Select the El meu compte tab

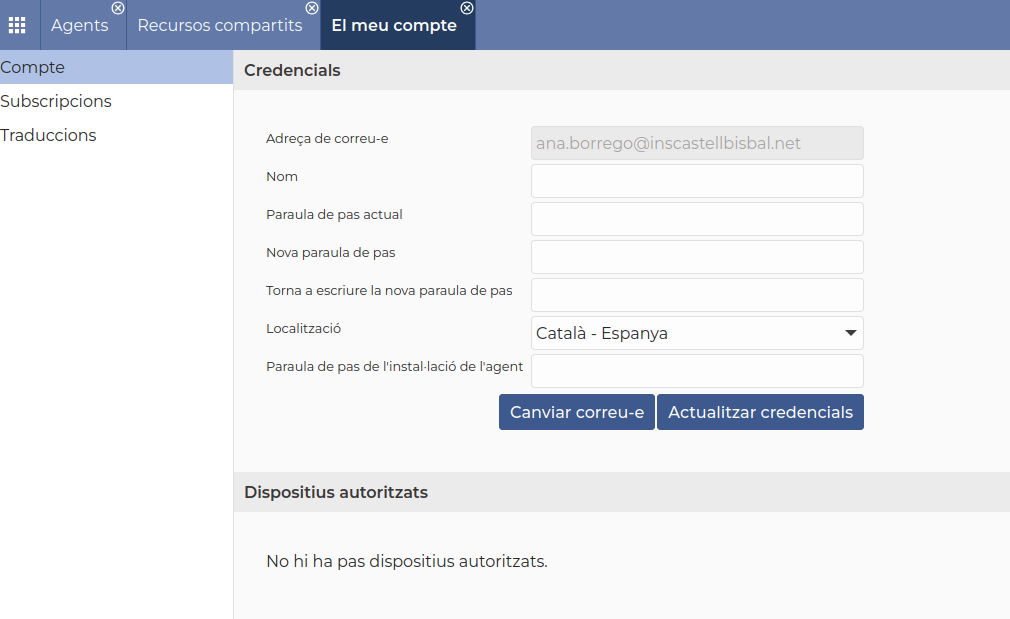(393, 26)
